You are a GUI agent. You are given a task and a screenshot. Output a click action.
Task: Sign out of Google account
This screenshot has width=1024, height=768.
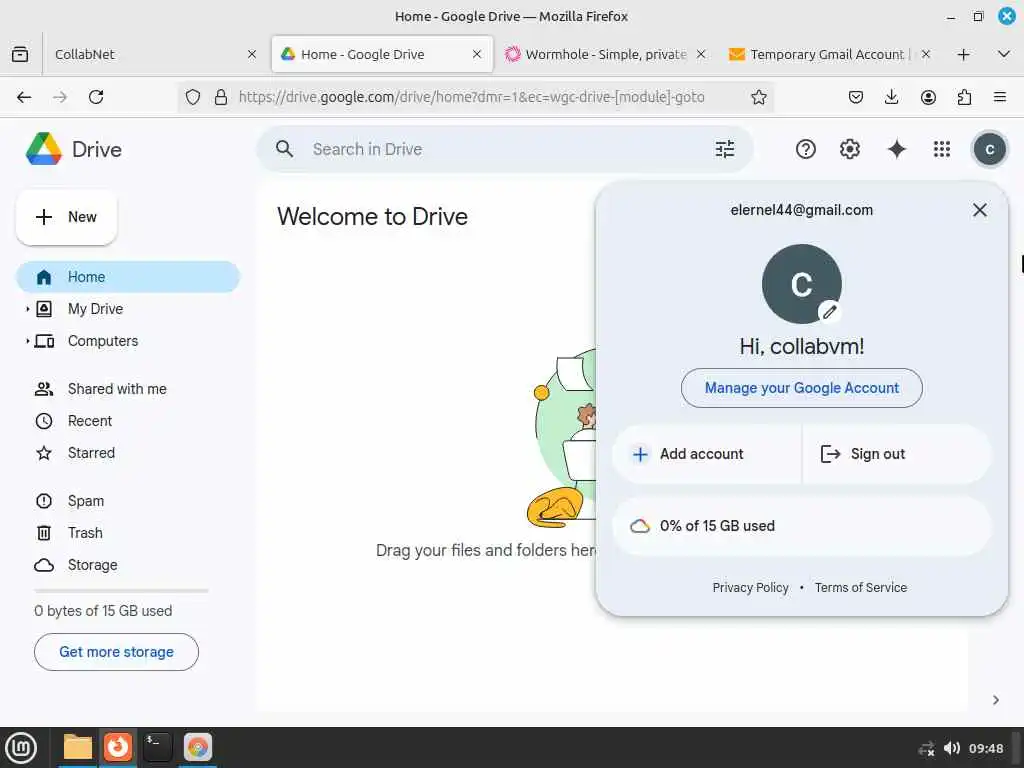(897, 454)
